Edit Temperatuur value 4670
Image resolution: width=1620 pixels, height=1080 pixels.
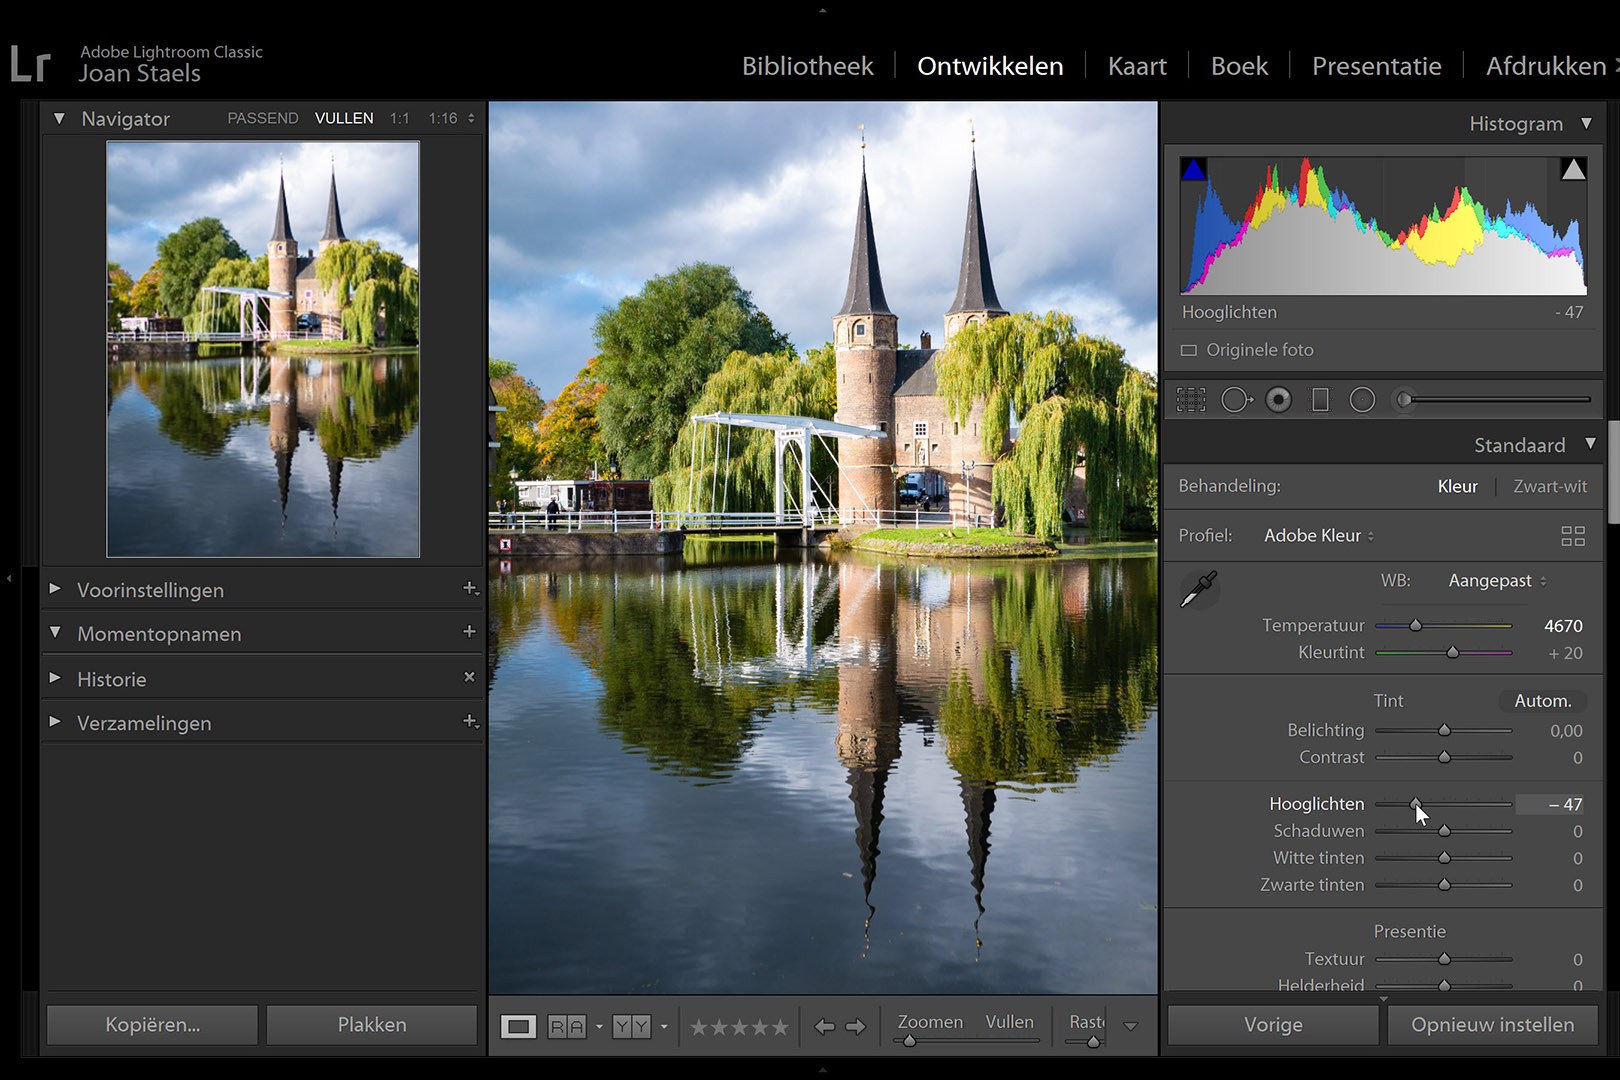click(x=1563, y=626)
